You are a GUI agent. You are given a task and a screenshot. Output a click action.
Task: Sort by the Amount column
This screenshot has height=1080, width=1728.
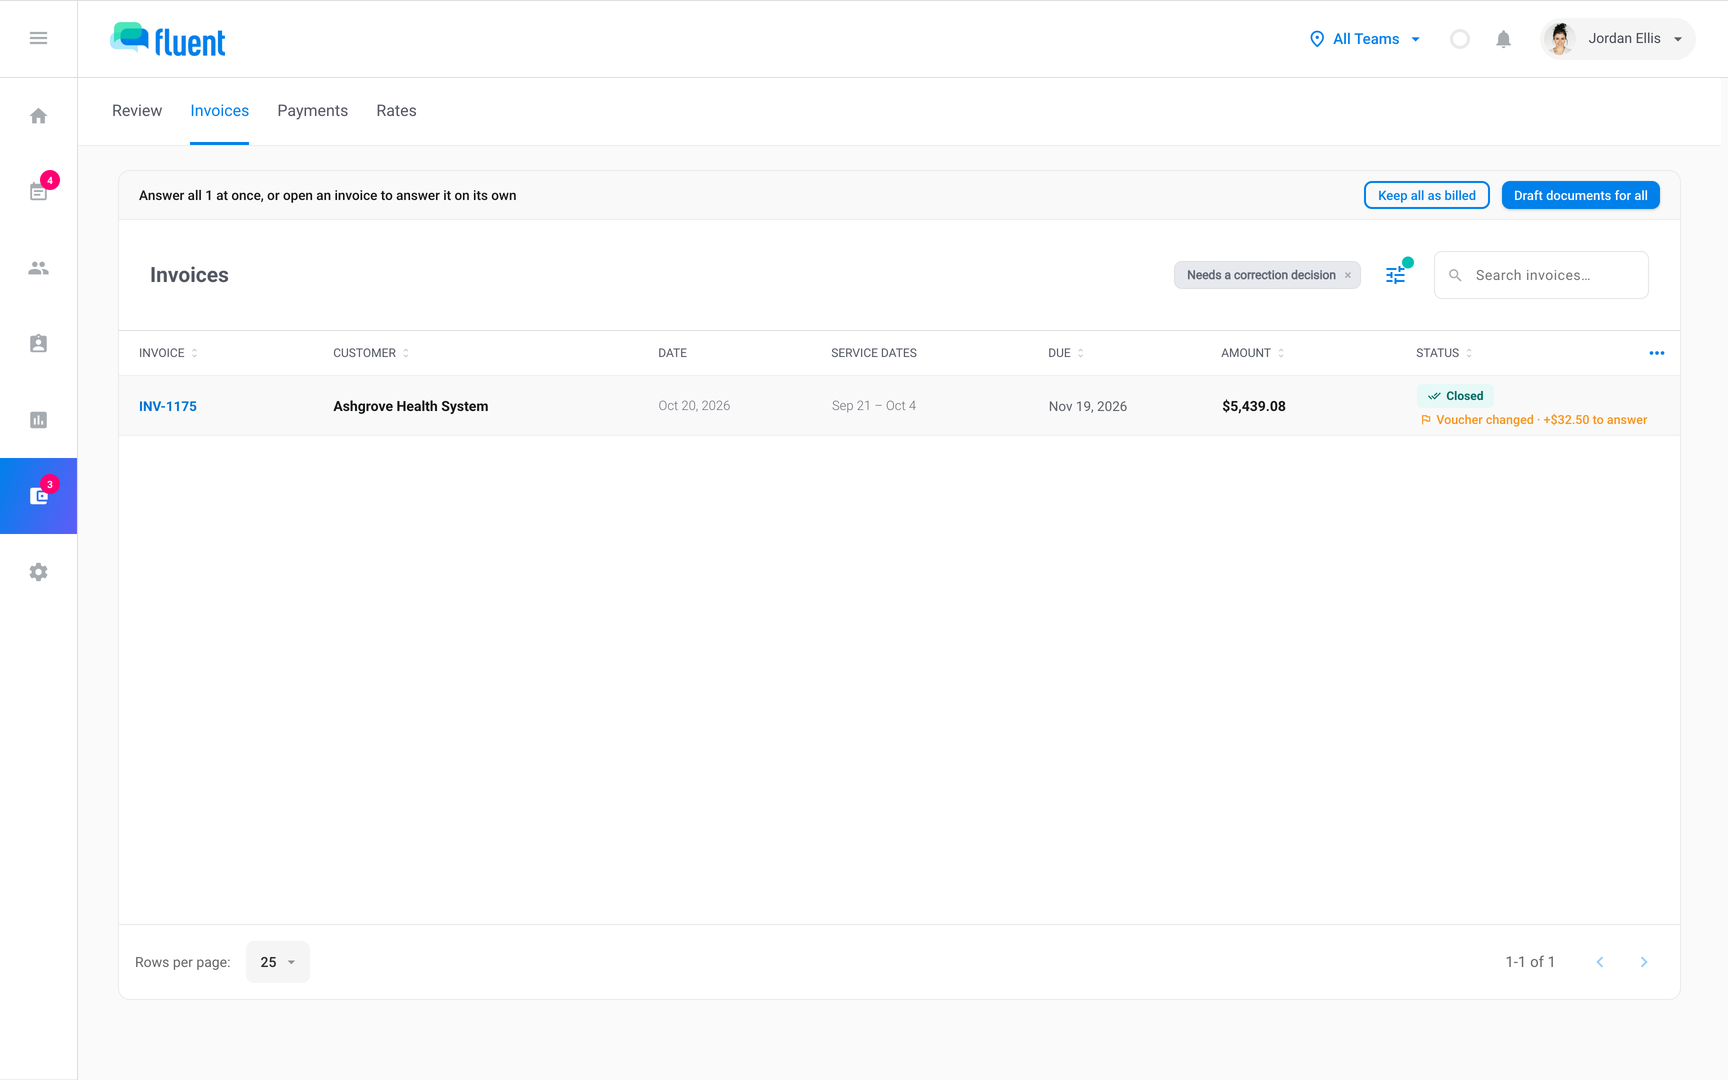coord(1252,353)
